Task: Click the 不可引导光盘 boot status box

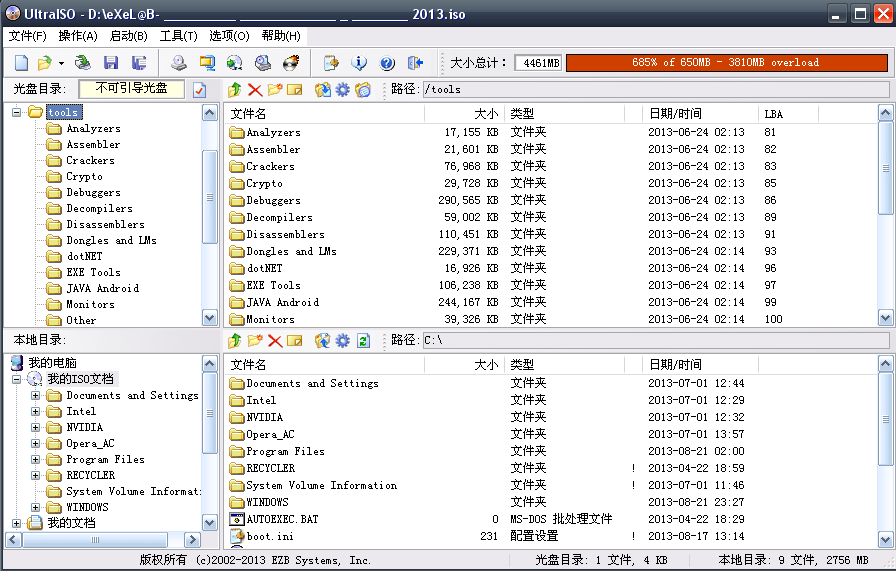Action: [x=131, y=89]
